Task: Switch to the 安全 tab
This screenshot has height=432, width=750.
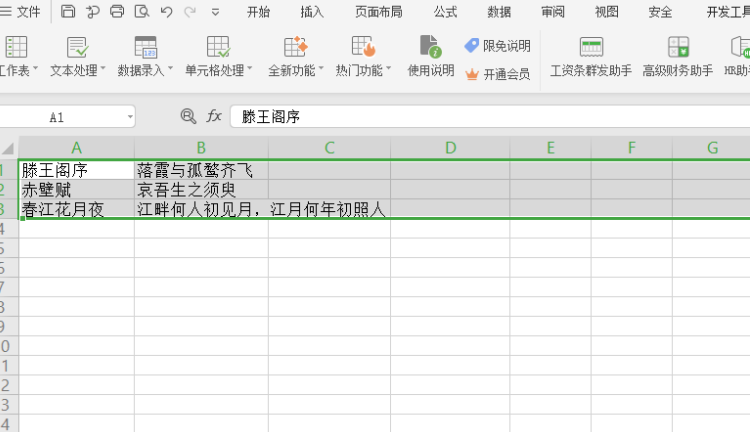Action: click(x=660, y=12)
